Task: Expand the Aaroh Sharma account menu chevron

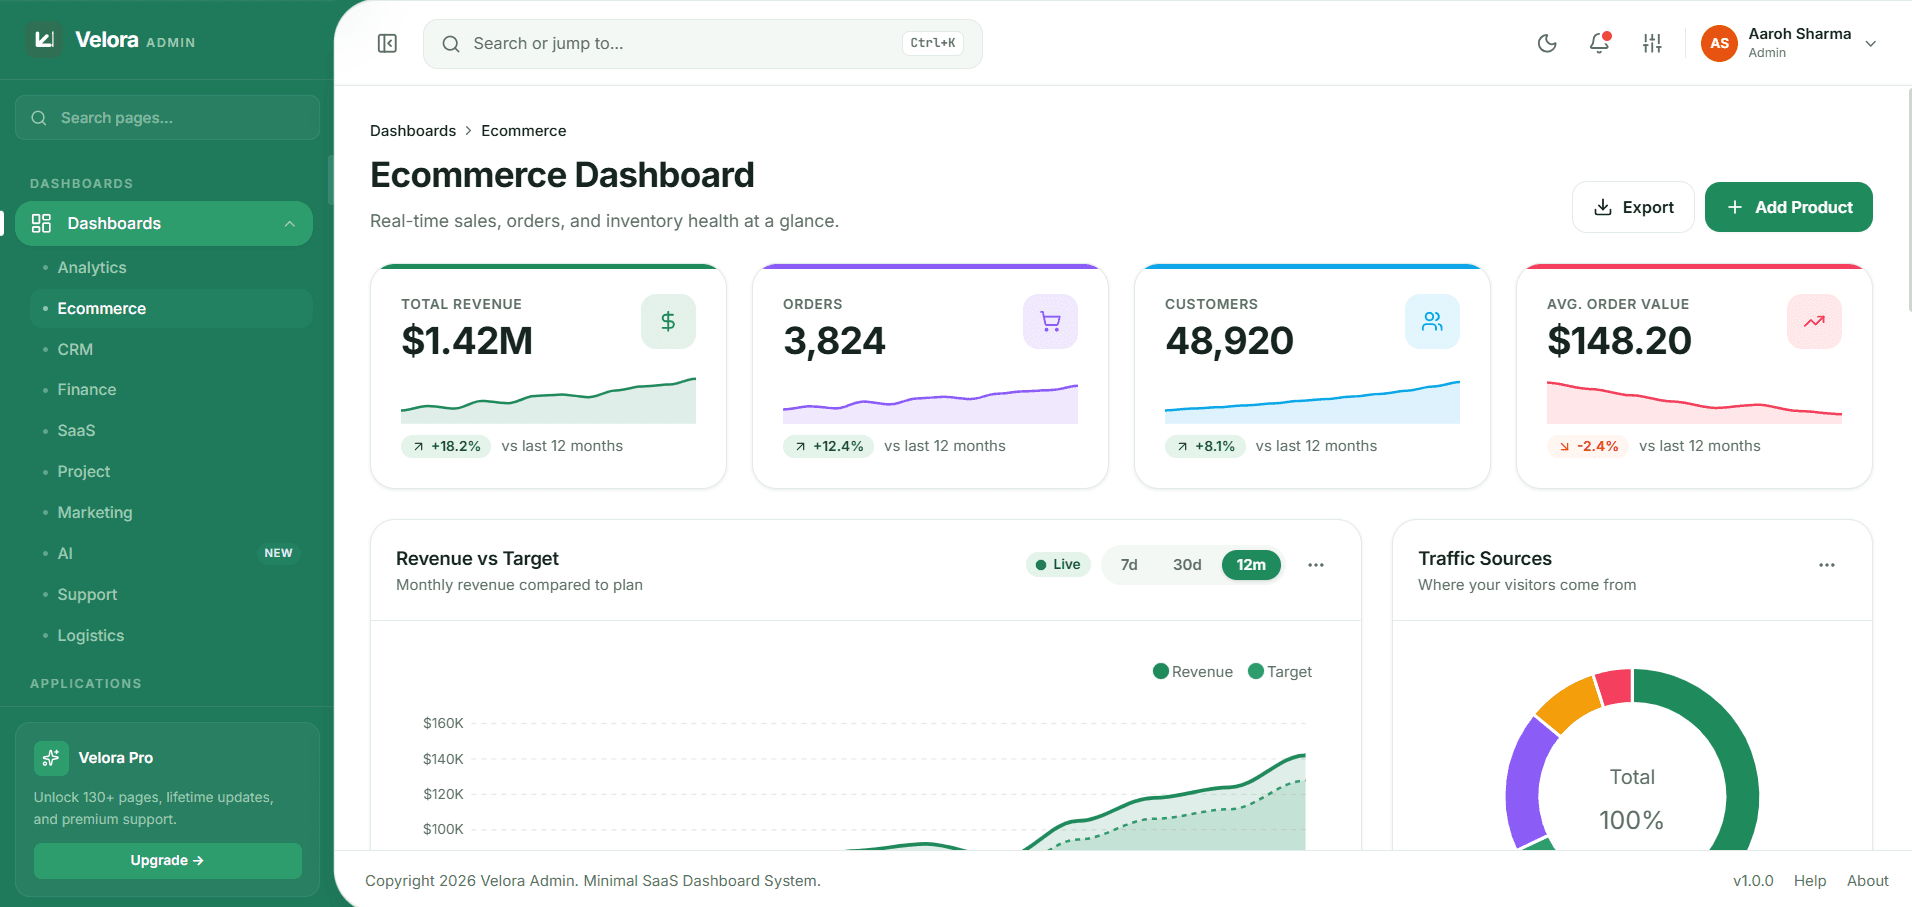Action: [1870, 43]
